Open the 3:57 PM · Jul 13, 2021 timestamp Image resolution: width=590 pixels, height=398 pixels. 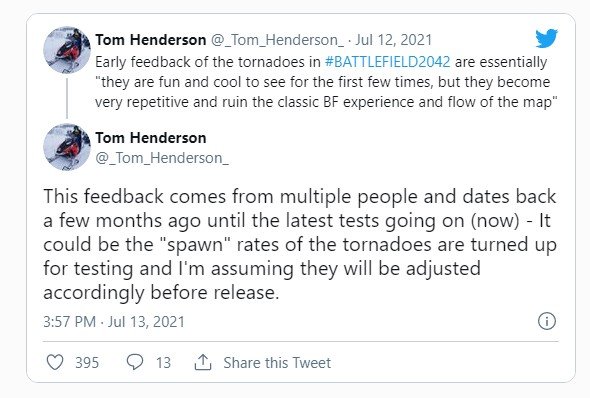click(x=114, y=322)
